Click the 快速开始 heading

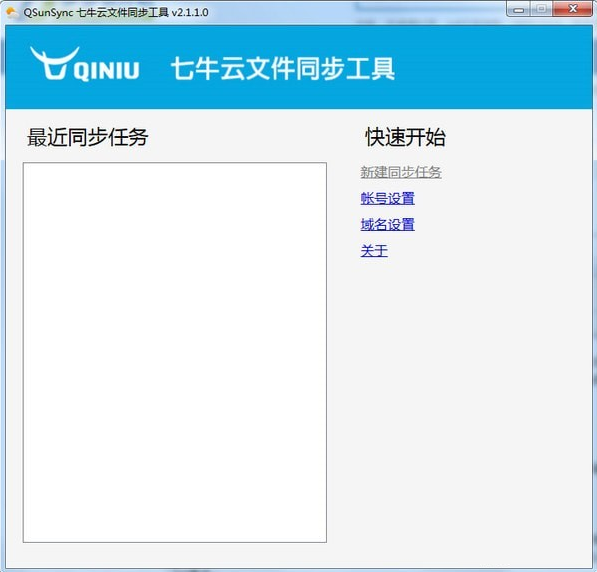(405, 137)
